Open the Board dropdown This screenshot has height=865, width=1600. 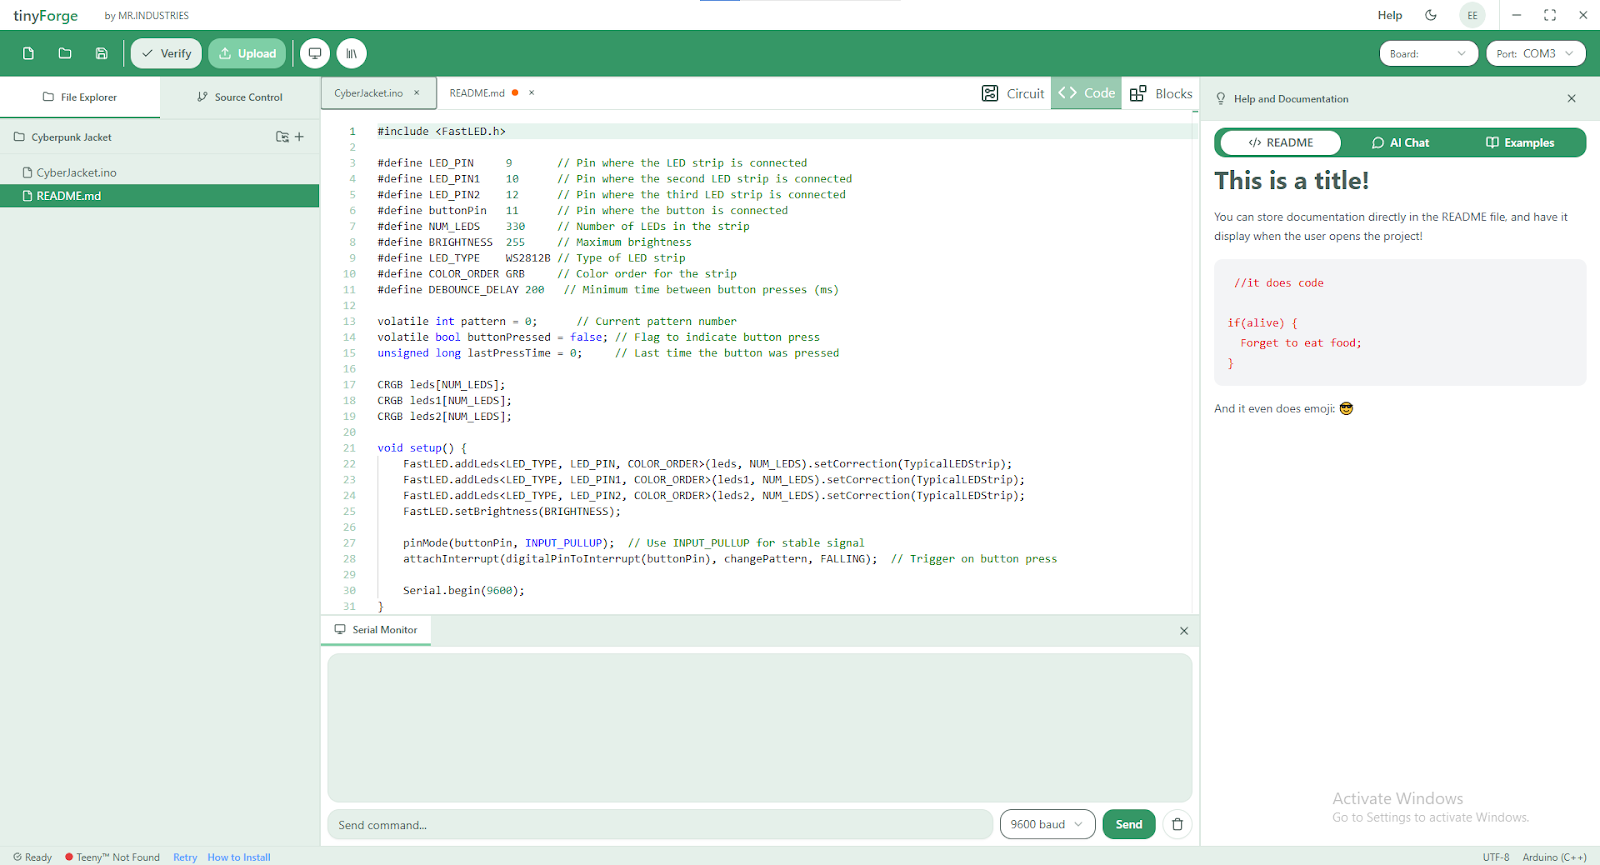click(x=1427, y=54)
